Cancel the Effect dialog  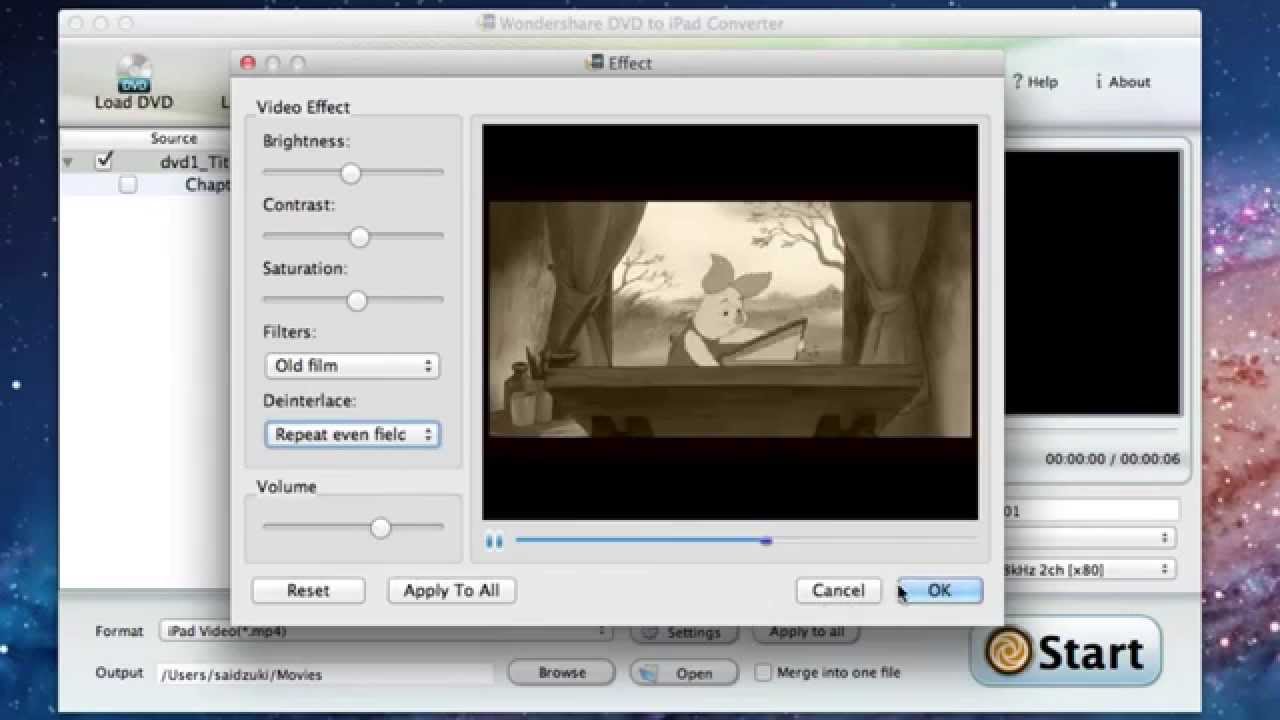coord(838,590)
